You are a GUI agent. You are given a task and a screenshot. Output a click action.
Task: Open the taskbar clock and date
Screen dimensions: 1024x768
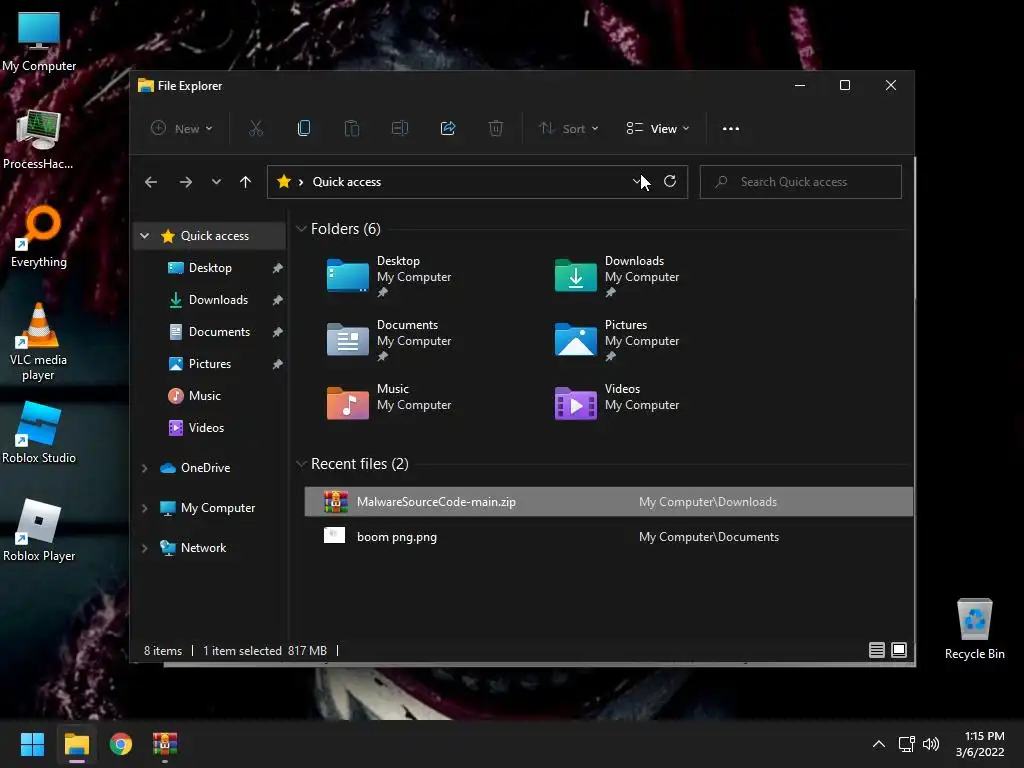(x=980, y=744)
